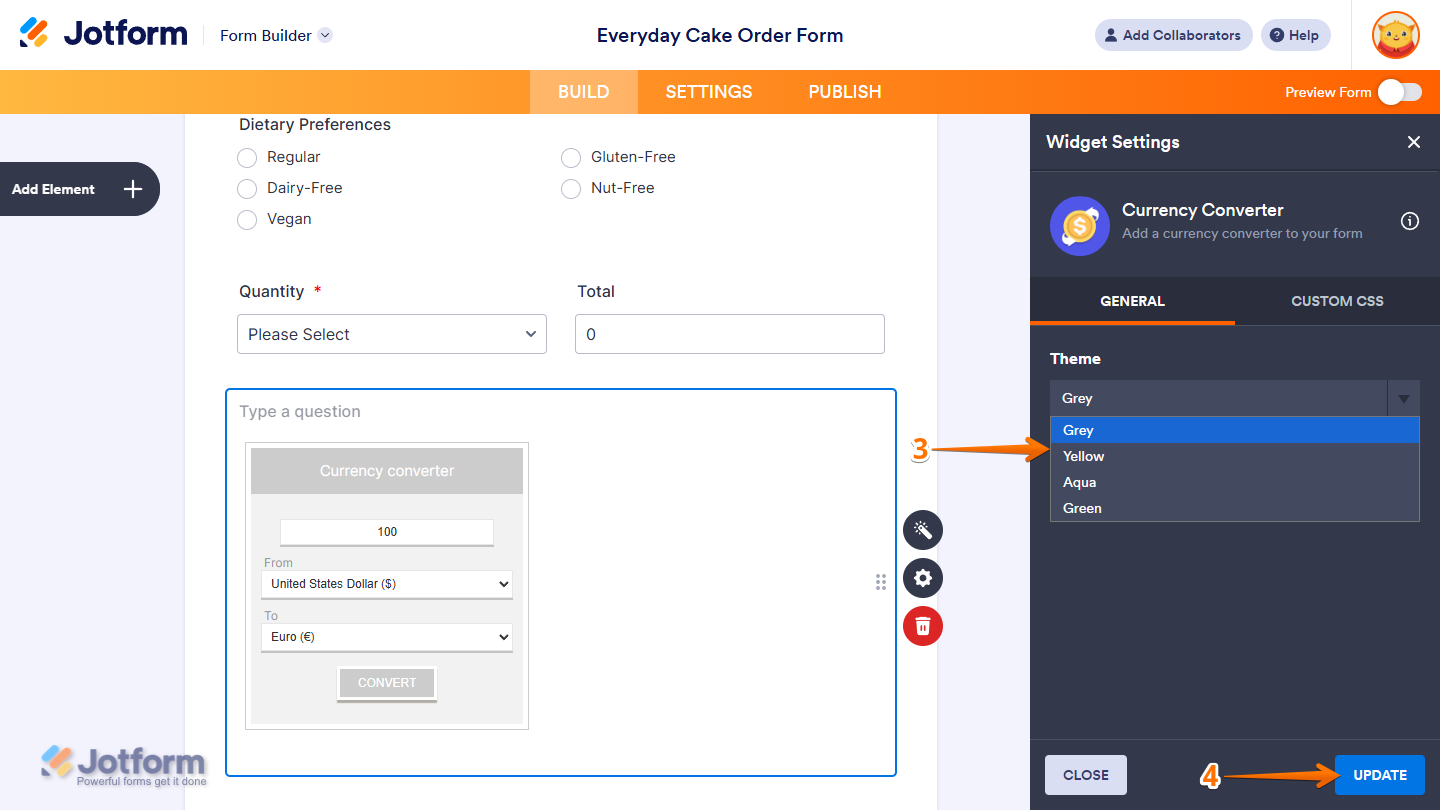
Task: Switch to the CUSTOM CSS tab
Action: 1337,300
